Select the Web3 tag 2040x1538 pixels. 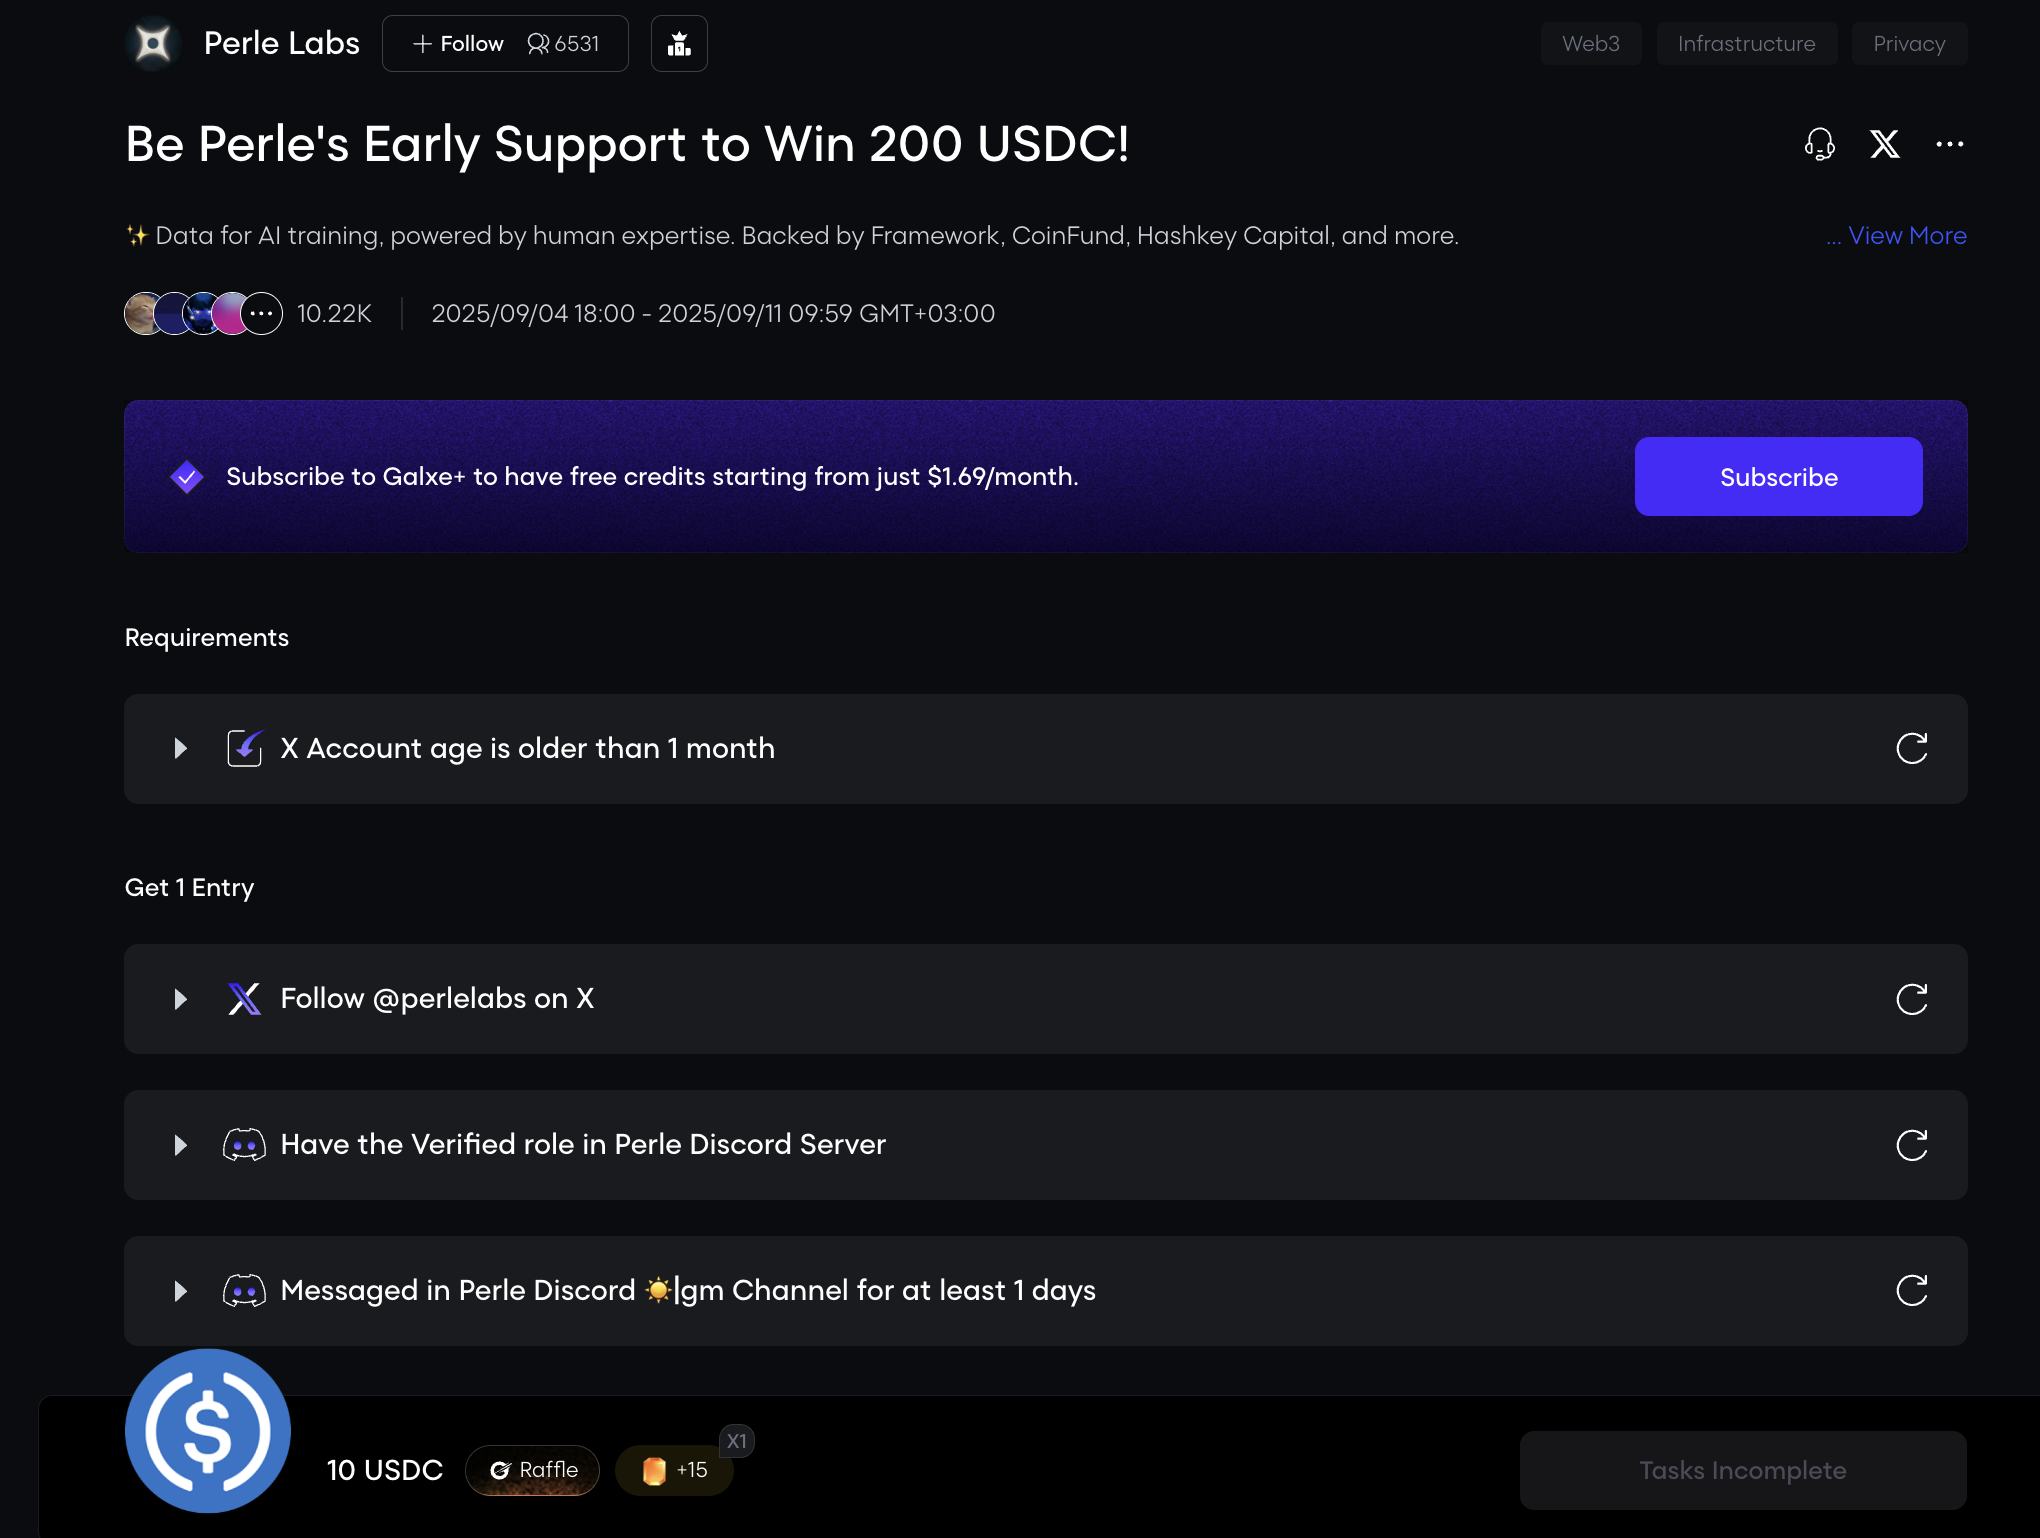tap(1590, 44)
